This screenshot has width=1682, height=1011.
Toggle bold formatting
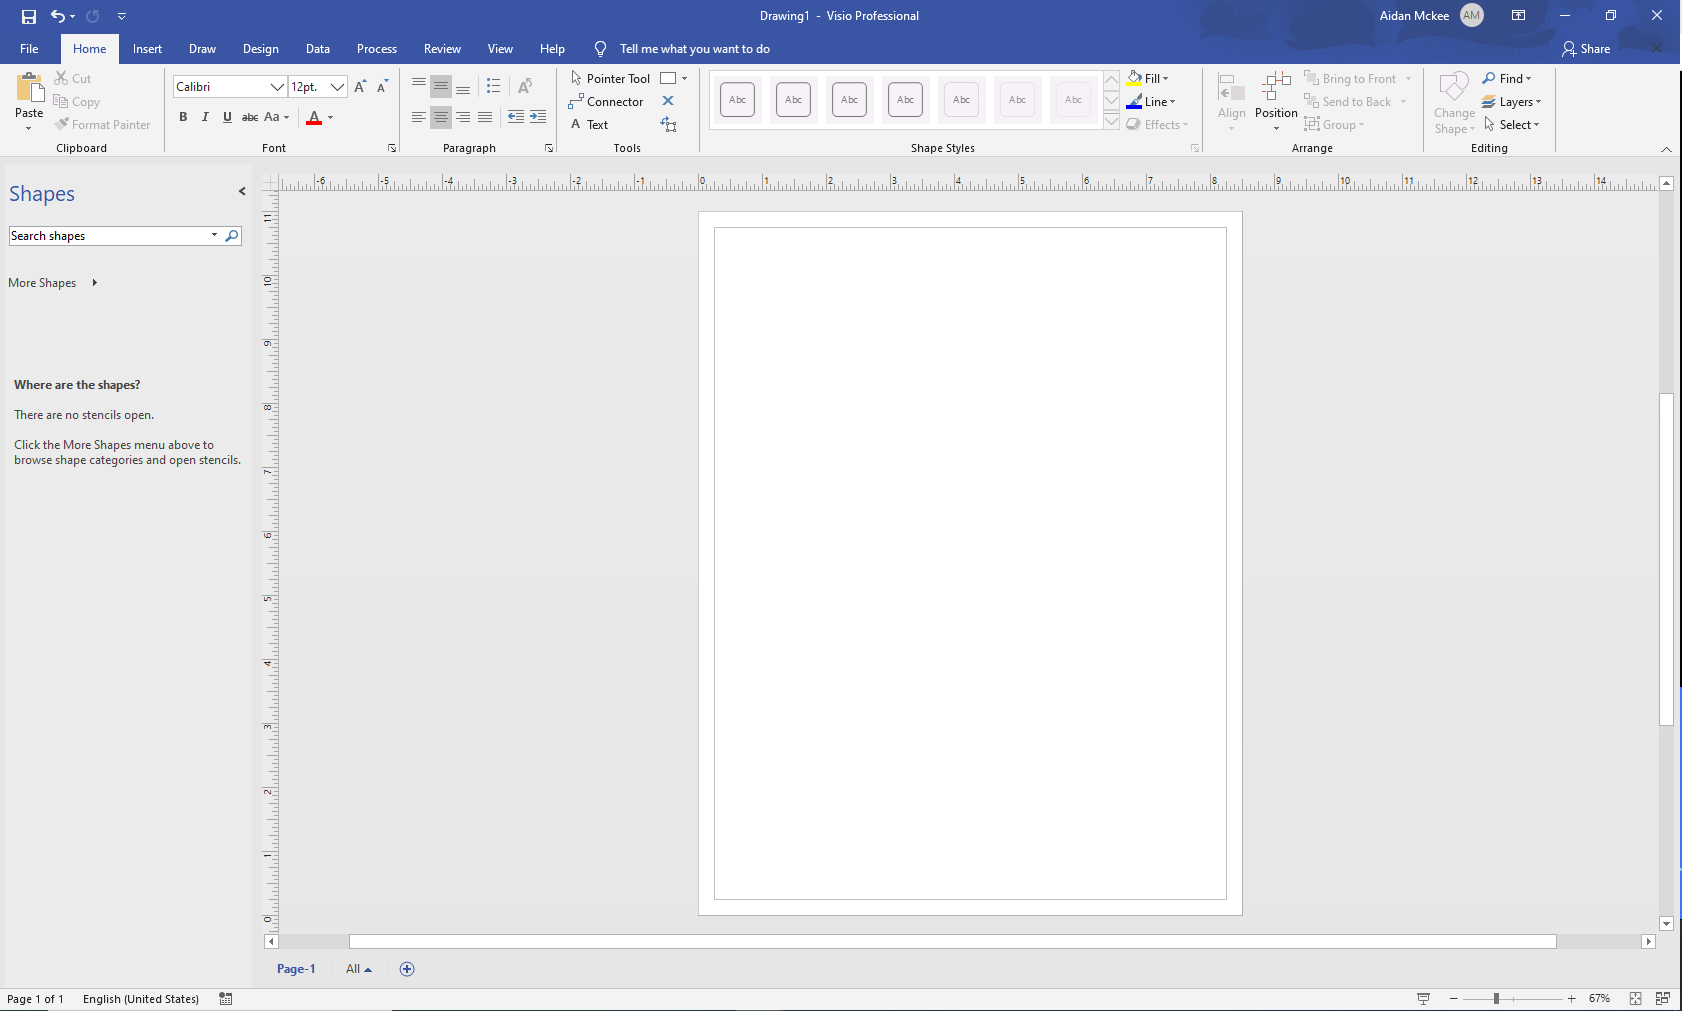click(183, 117)
